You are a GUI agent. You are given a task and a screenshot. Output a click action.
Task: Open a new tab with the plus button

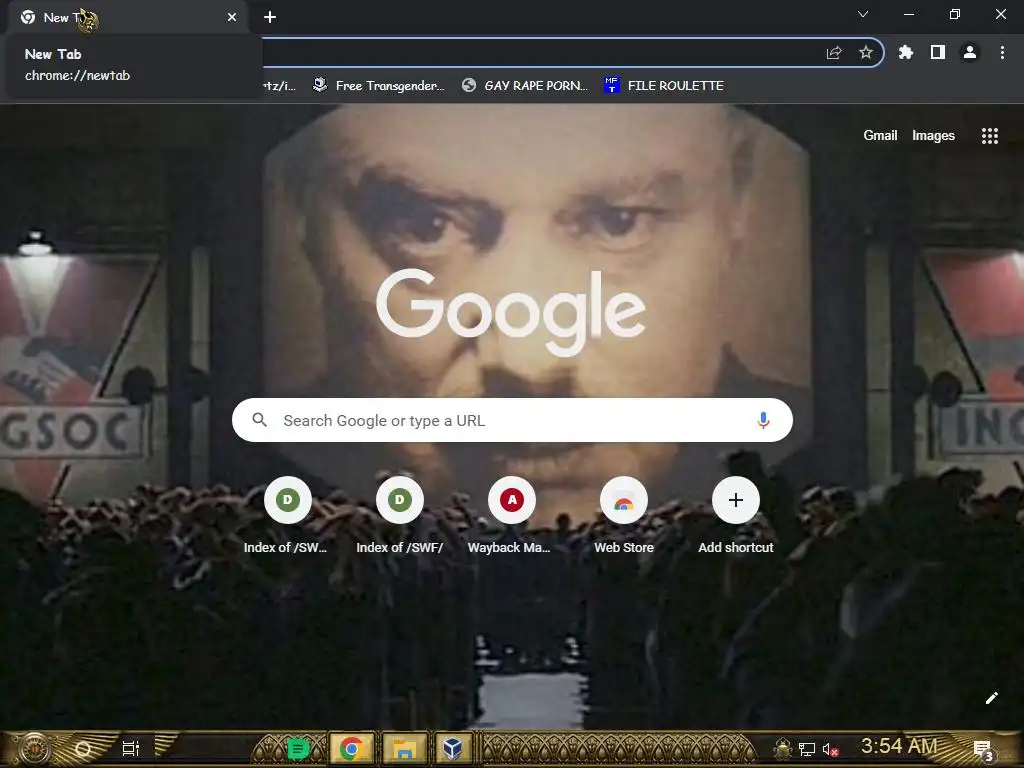click(x=270, y=17)
